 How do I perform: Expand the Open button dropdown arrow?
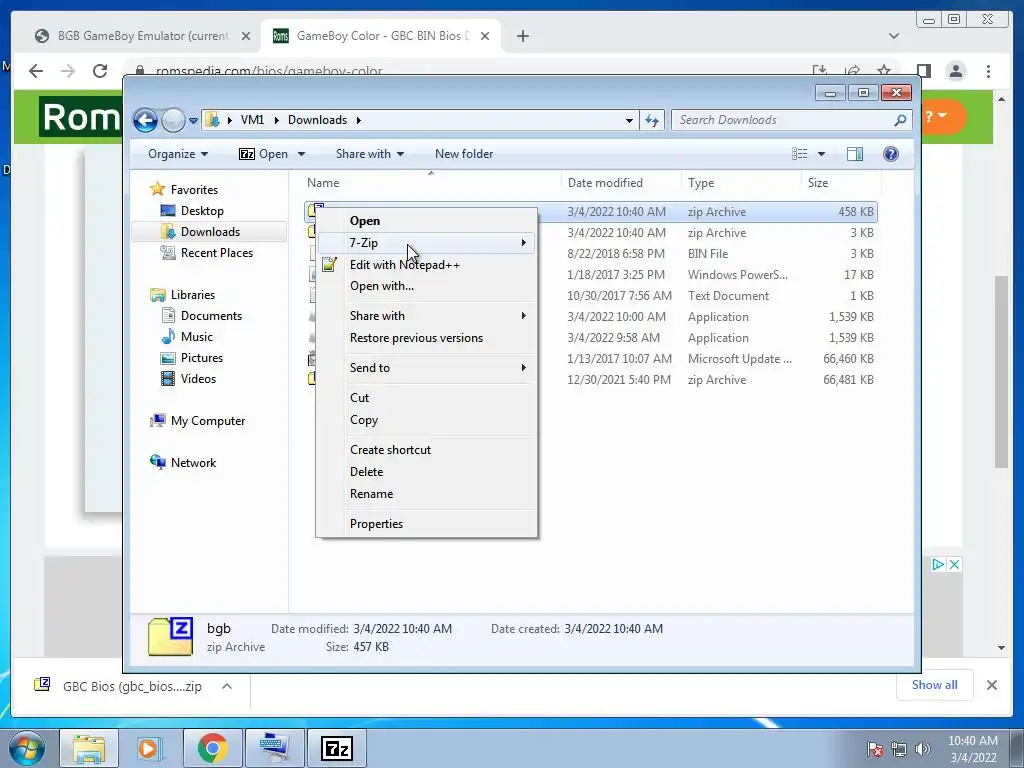(301, 154)
